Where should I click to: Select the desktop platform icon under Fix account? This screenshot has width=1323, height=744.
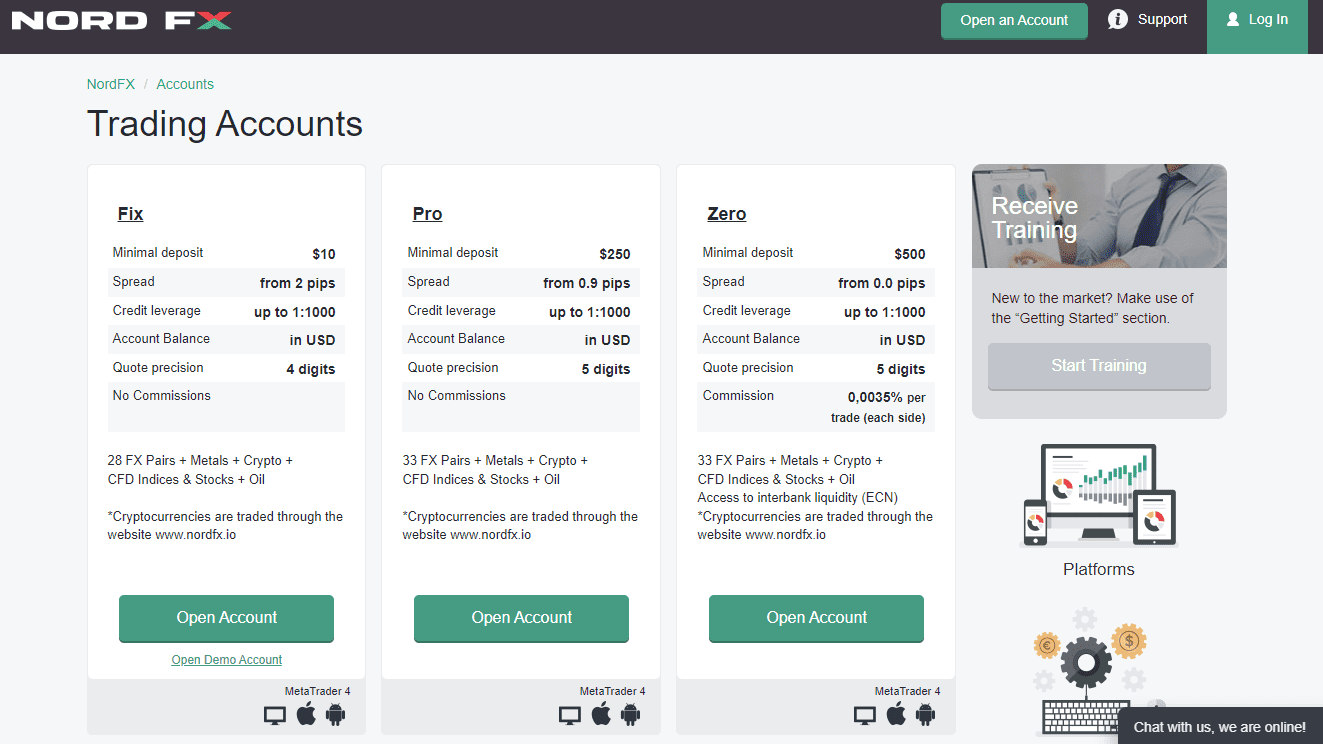point(274,714)
